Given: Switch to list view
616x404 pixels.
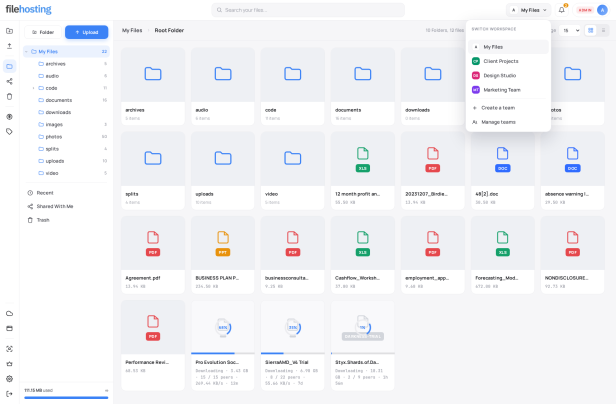Looking at the screenshot, I should [x=603, y=30].
